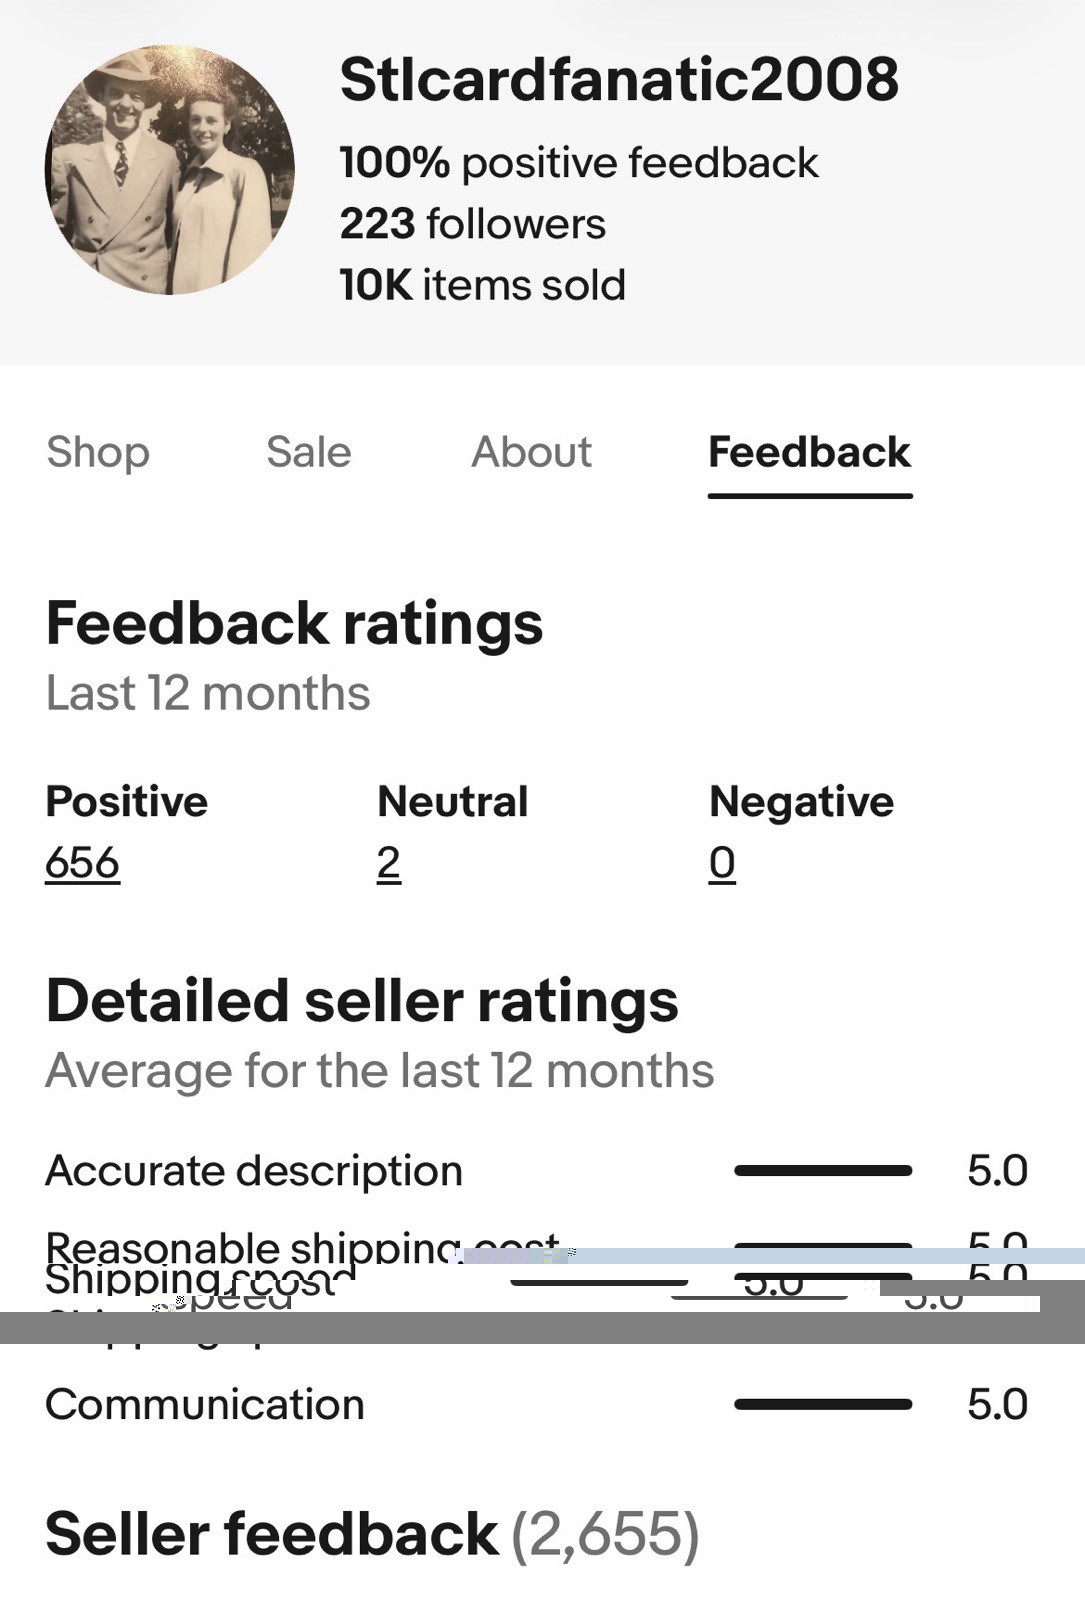
Task: Tap the Communication rating label
Action: point(205,1404)
